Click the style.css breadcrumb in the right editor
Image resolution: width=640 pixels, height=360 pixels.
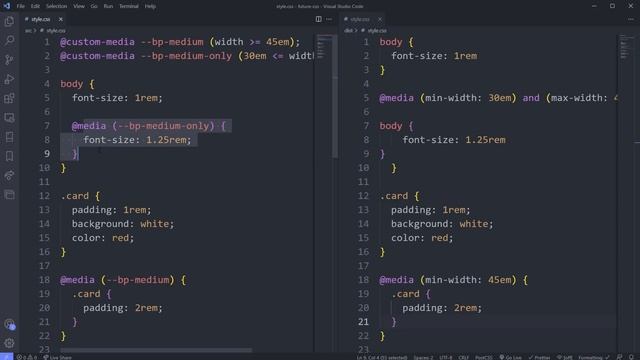click(x=377, y=31)
